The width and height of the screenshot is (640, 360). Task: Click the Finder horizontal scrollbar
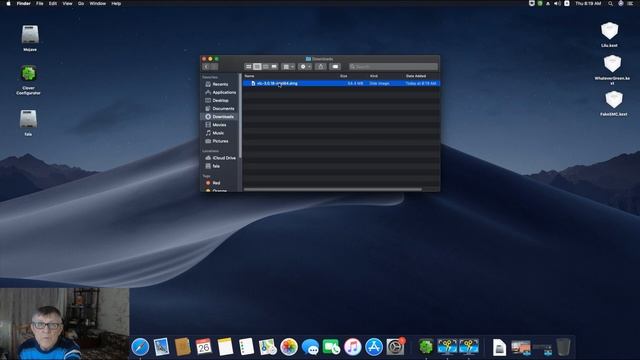(x=333, y=189)
